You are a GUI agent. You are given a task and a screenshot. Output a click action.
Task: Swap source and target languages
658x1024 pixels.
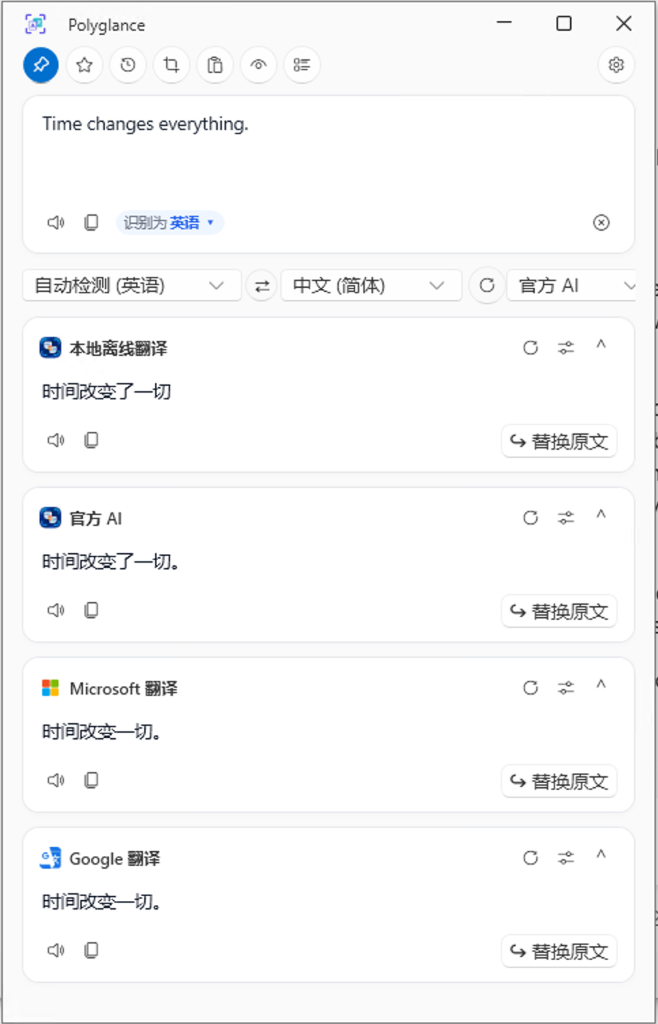[x=262, y=286]
